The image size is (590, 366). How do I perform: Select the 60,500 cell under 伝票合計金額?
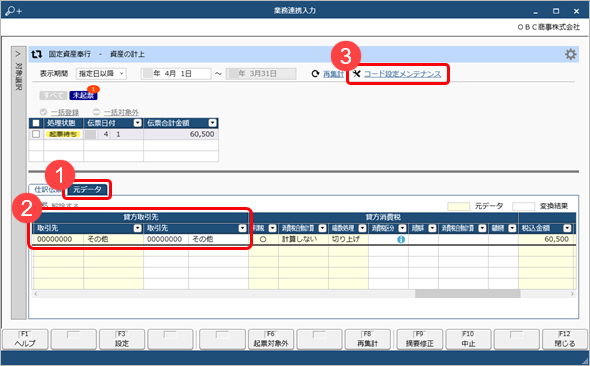tap(181, 134)
